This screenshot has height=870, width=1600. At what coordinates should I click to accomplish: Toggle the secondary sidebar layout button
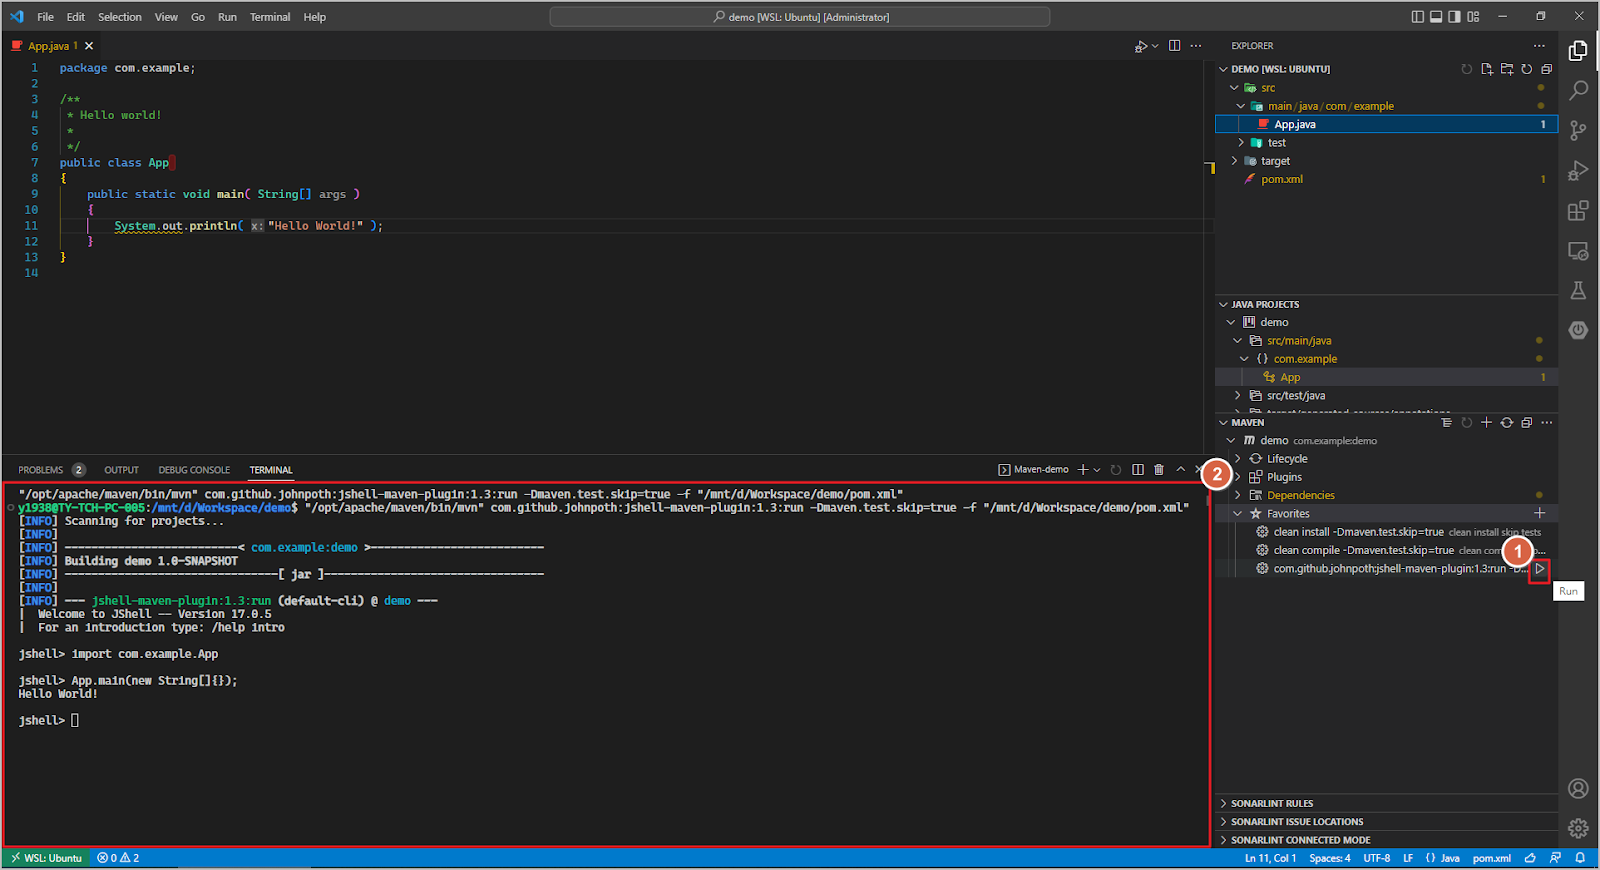click(1454, 17)
